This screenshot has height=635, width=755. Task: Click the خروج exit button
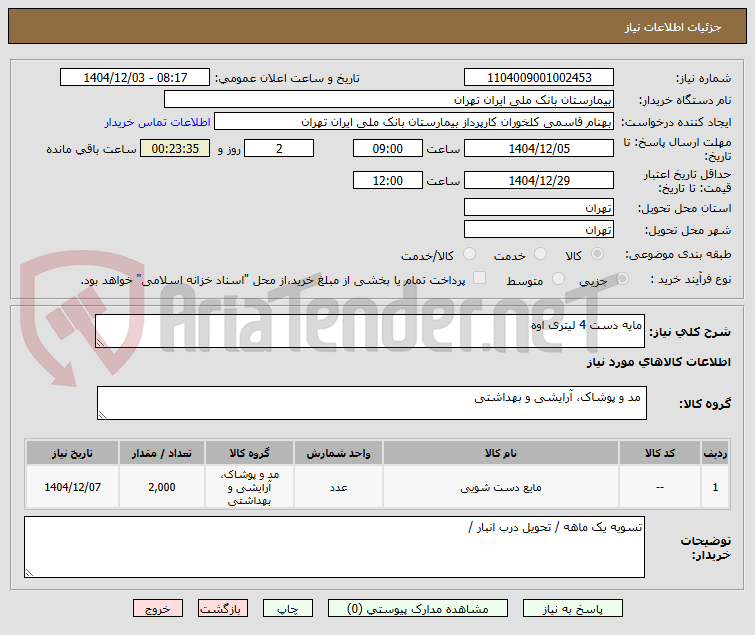coord(158,609)
